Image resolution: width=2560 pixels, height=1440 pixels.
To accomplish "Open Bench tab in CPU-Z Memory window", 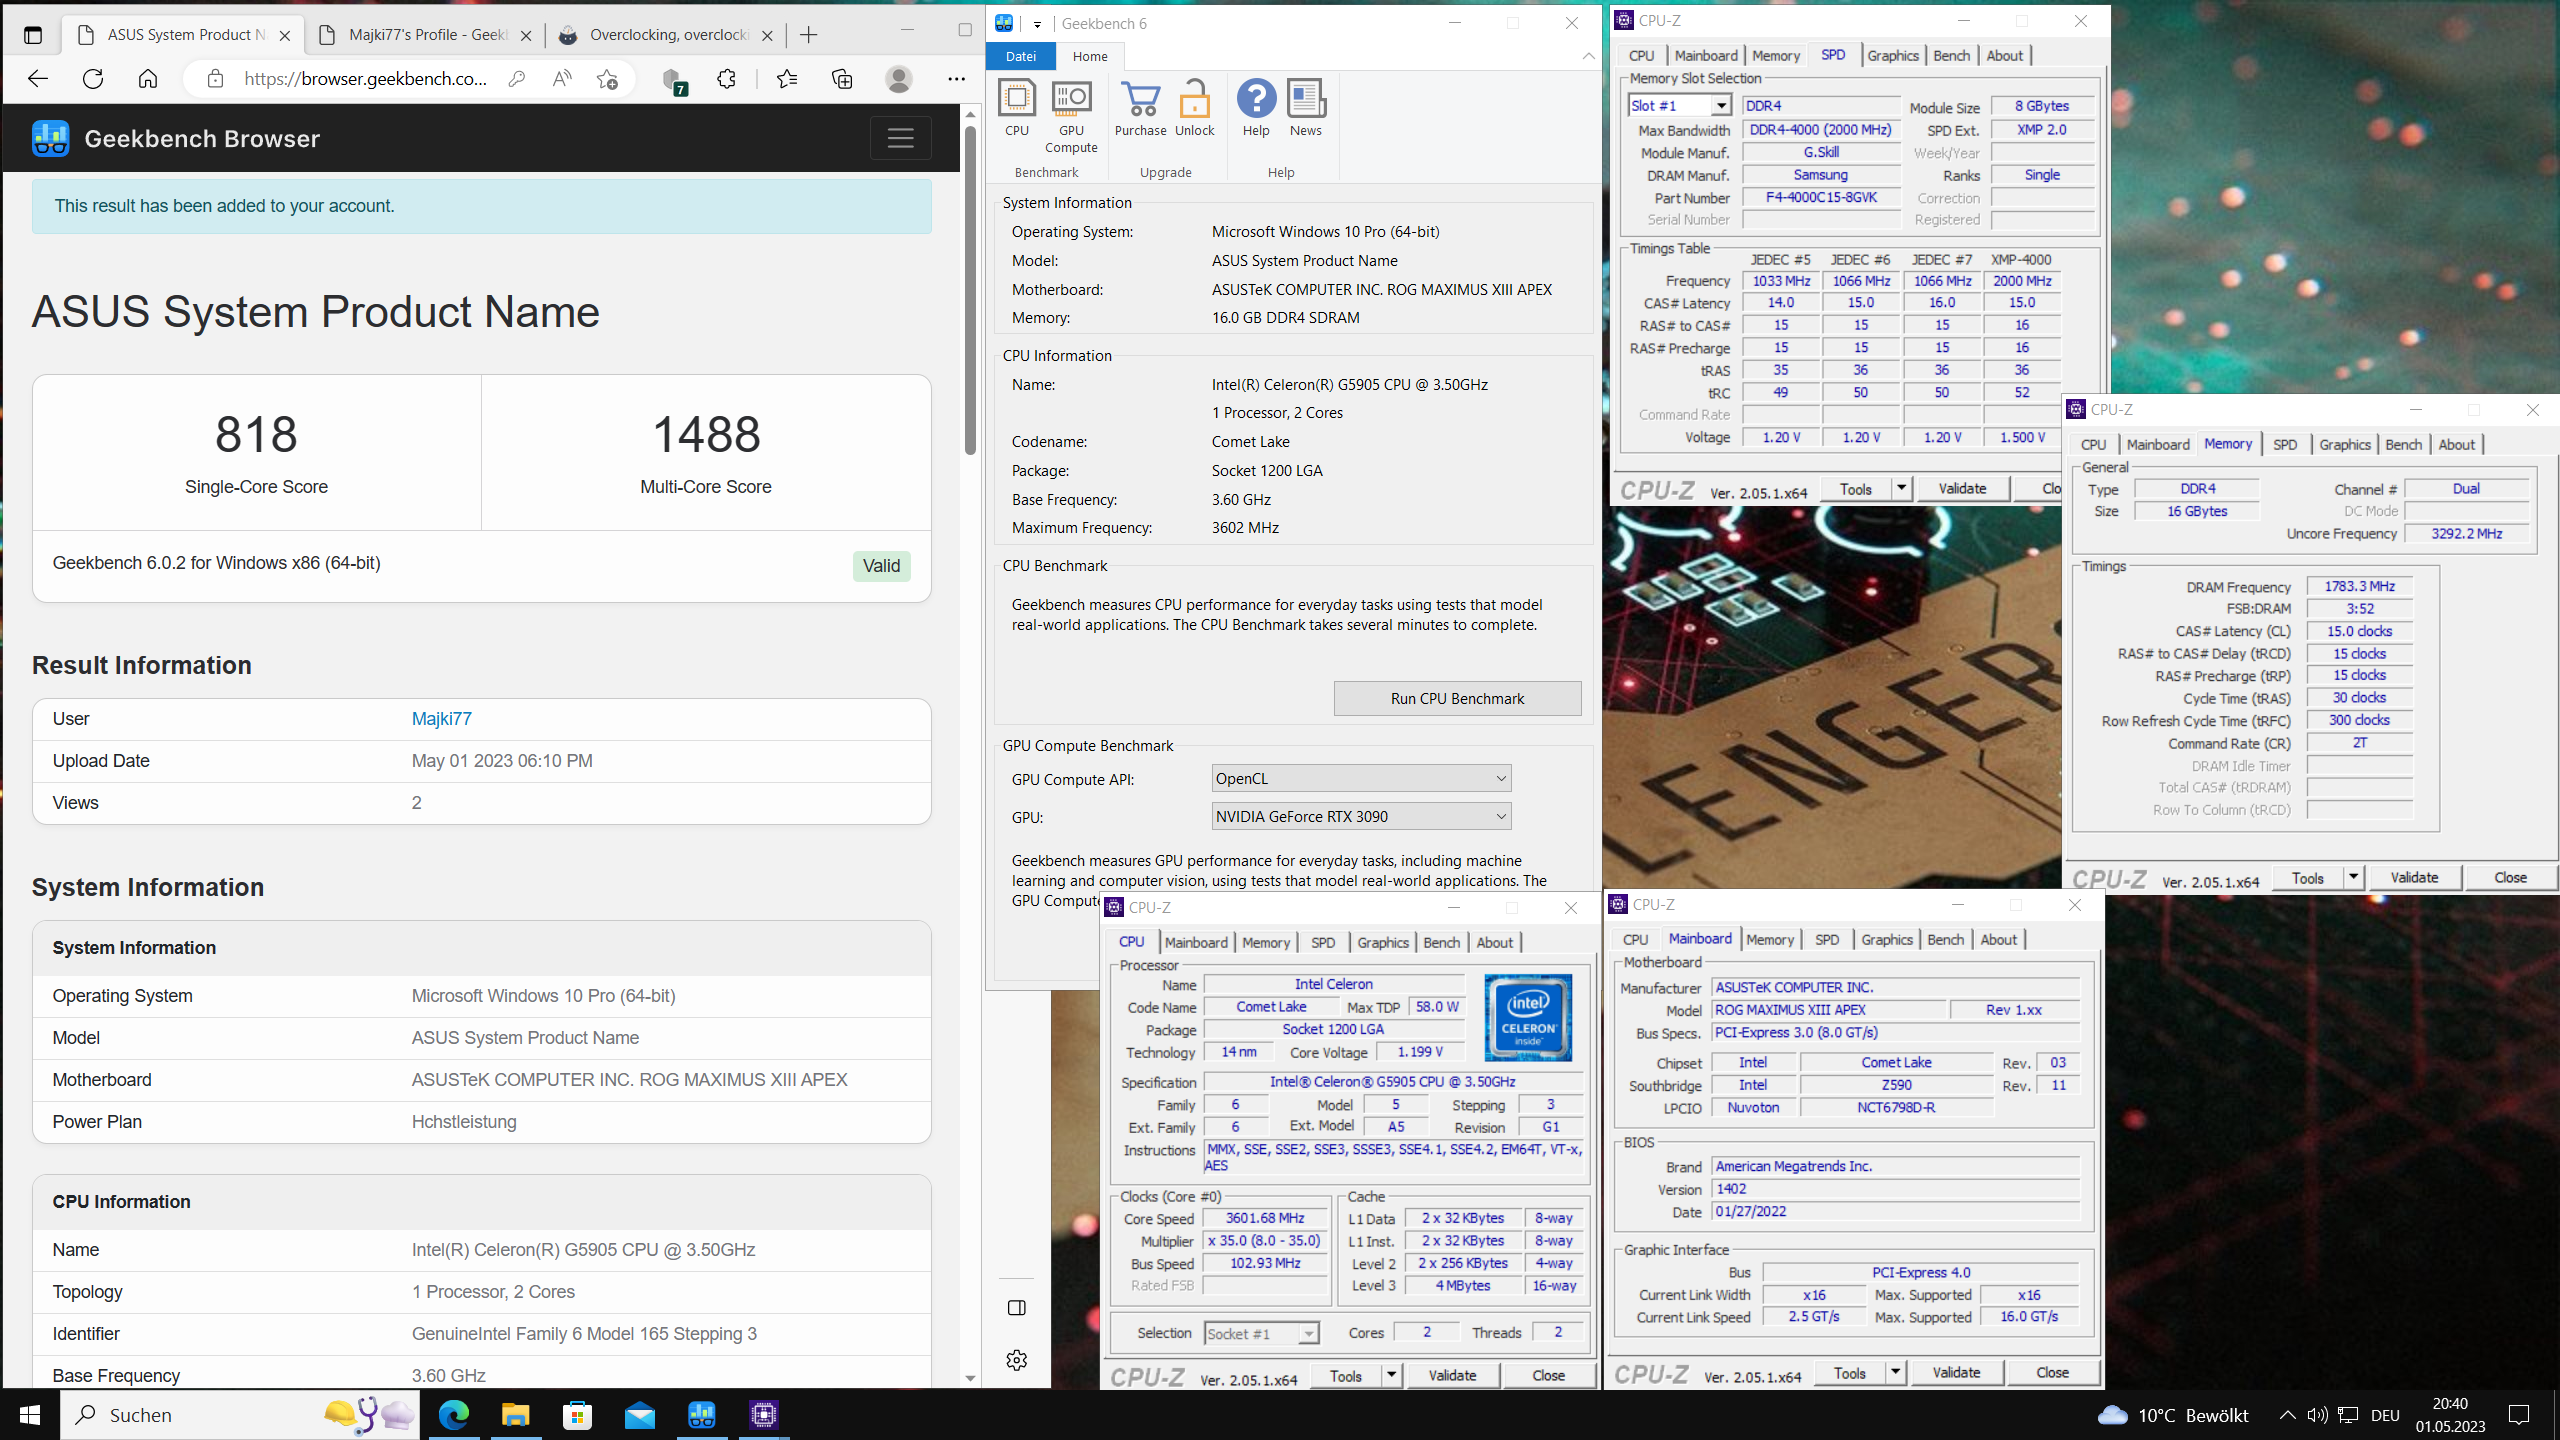I will pyautogui.click(x=2403, y=444).
